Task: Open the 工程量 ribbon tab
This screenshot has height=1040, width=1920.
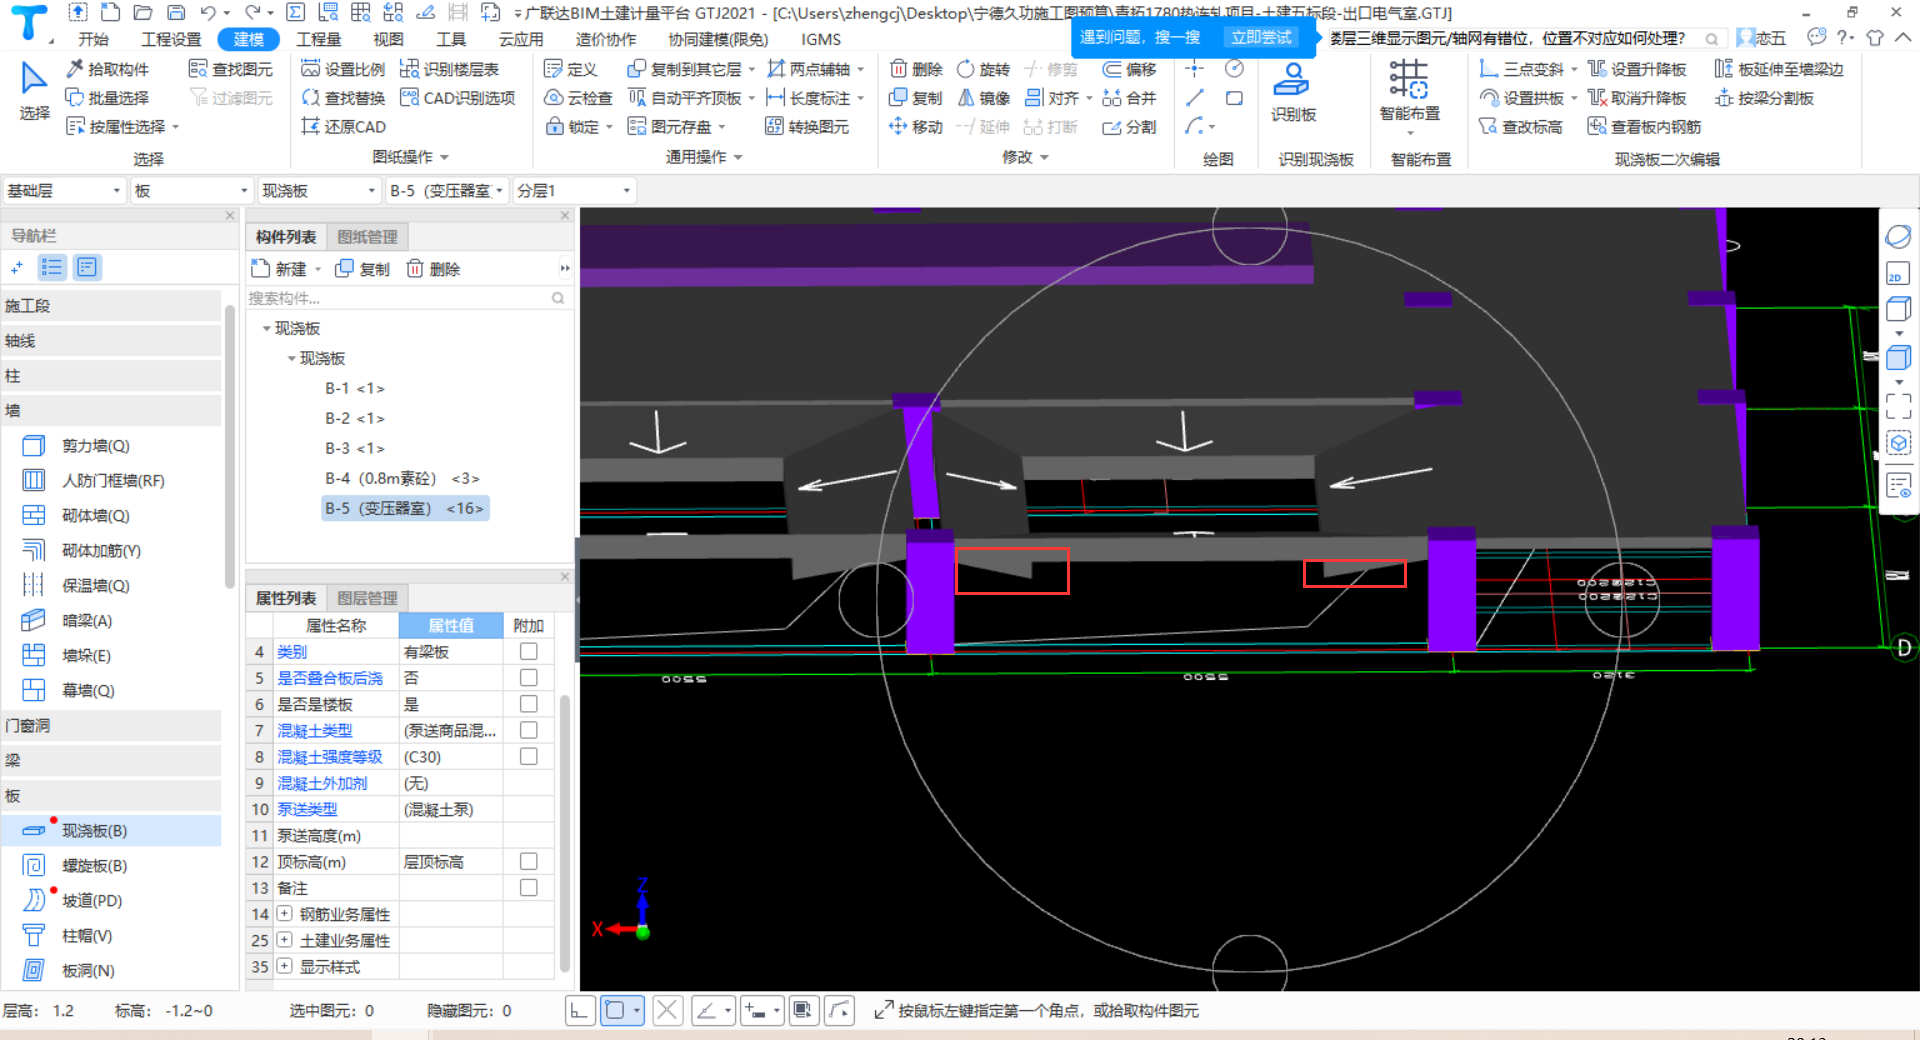Action: point(318,39)
